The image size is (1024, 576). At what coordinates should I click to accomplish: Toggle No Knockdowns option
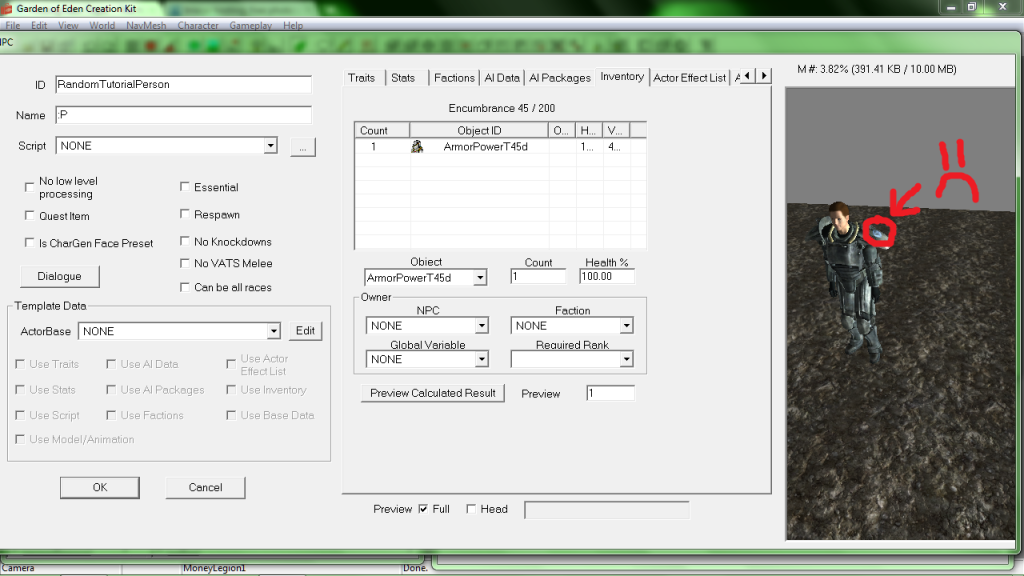coord(185,241)
